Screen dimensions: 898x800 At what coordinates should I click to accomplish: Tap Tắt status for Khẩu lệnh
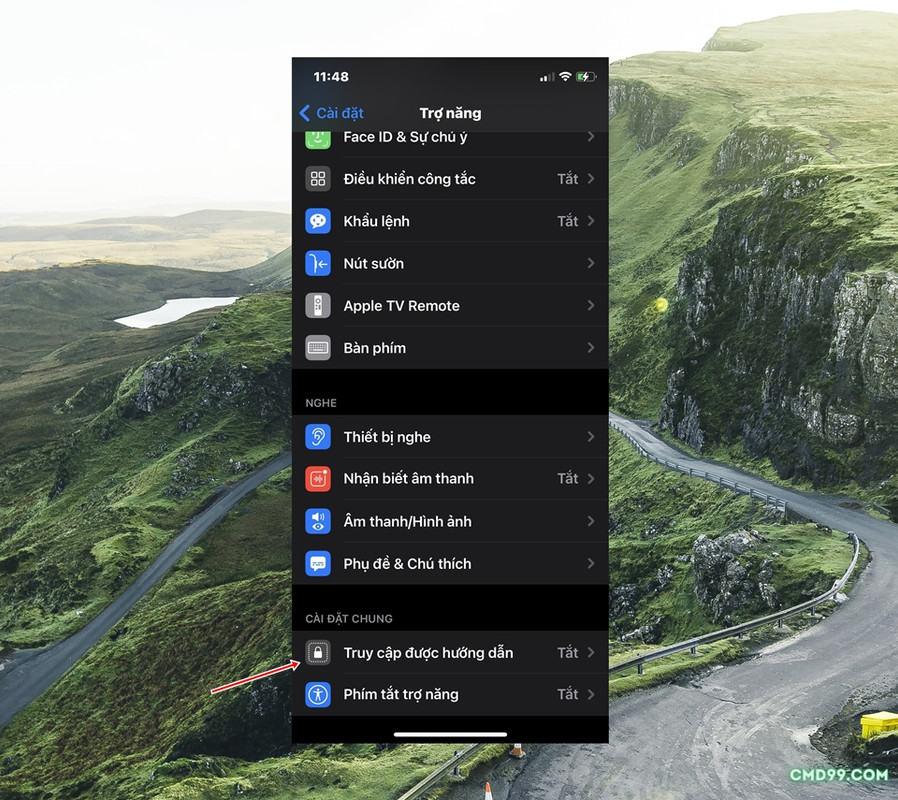568,221
